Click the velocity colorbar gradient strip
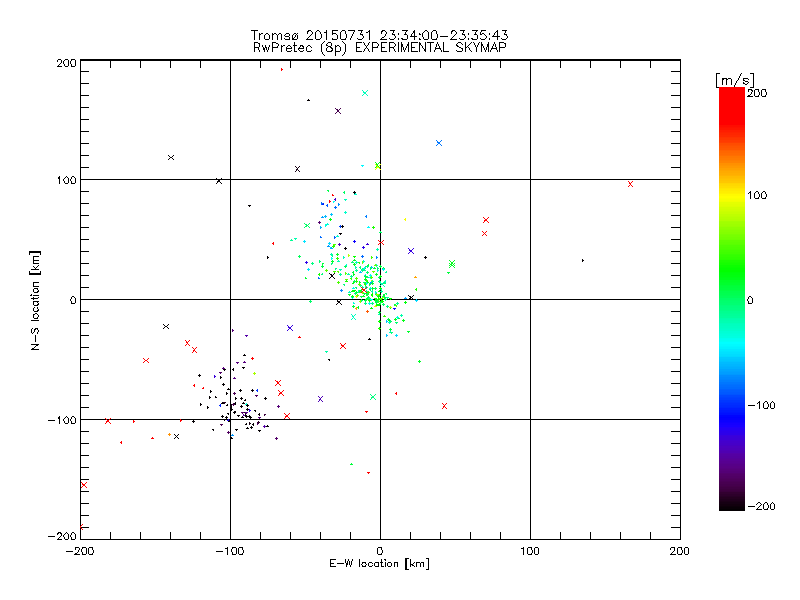 click(732, 299)
